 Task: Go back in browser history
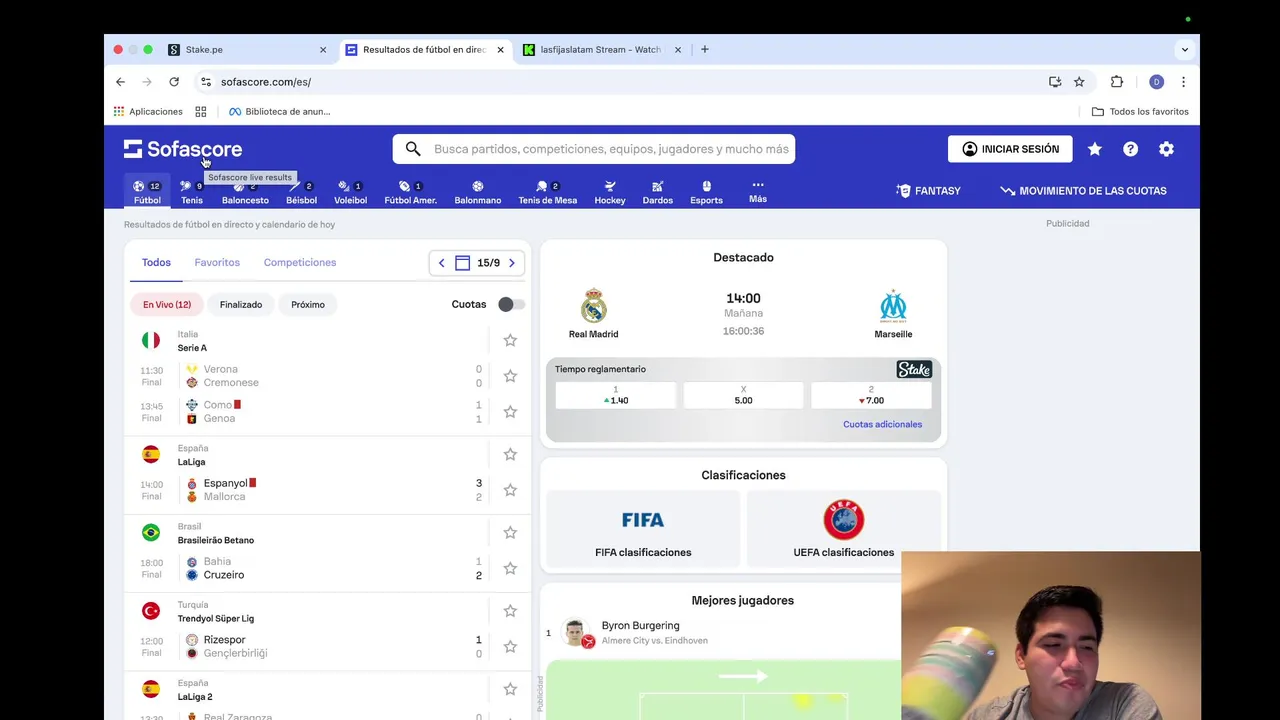120,82
